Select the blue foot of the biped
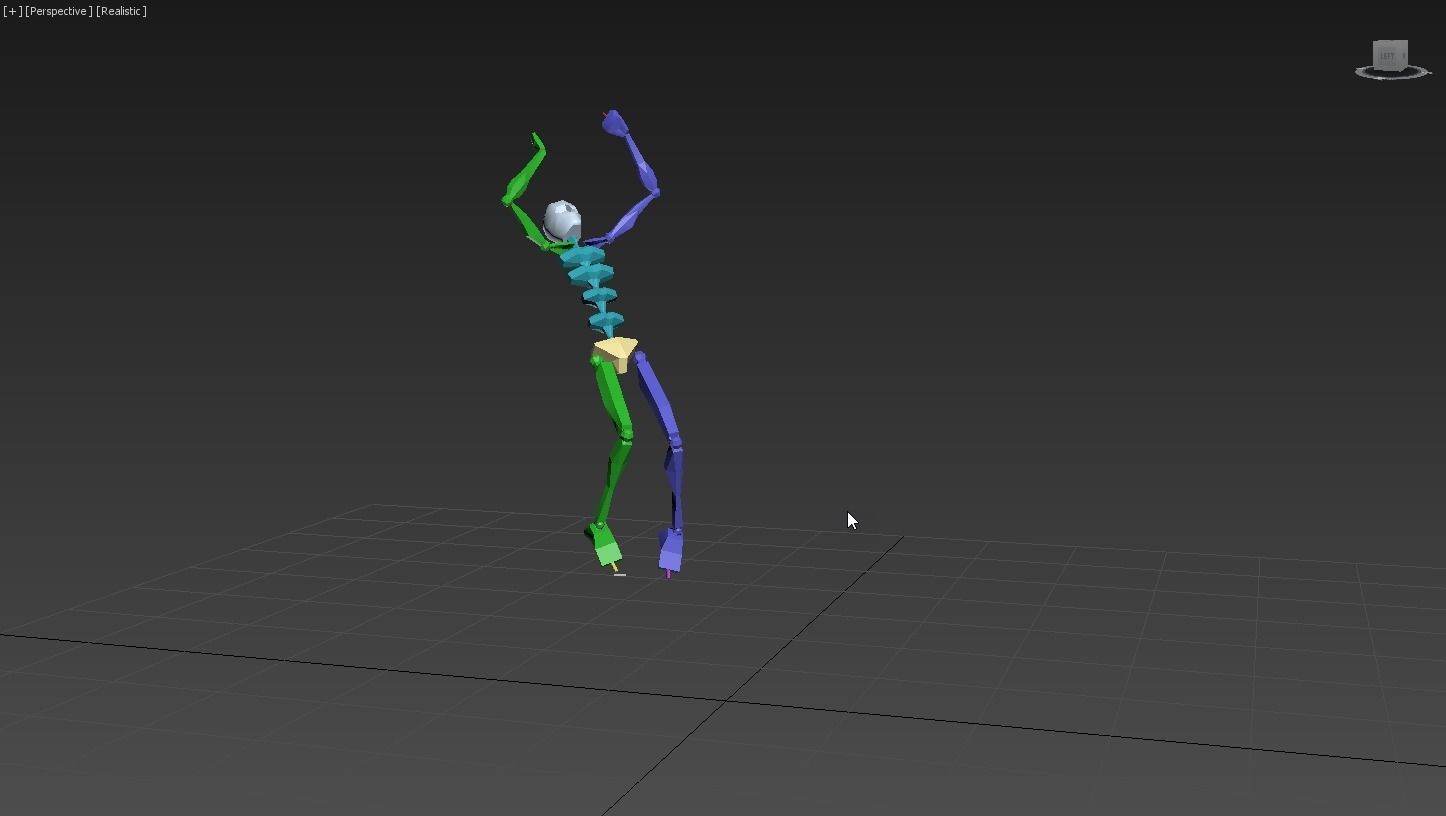This screenshot has height=816, width=1446. coord(670,550)
